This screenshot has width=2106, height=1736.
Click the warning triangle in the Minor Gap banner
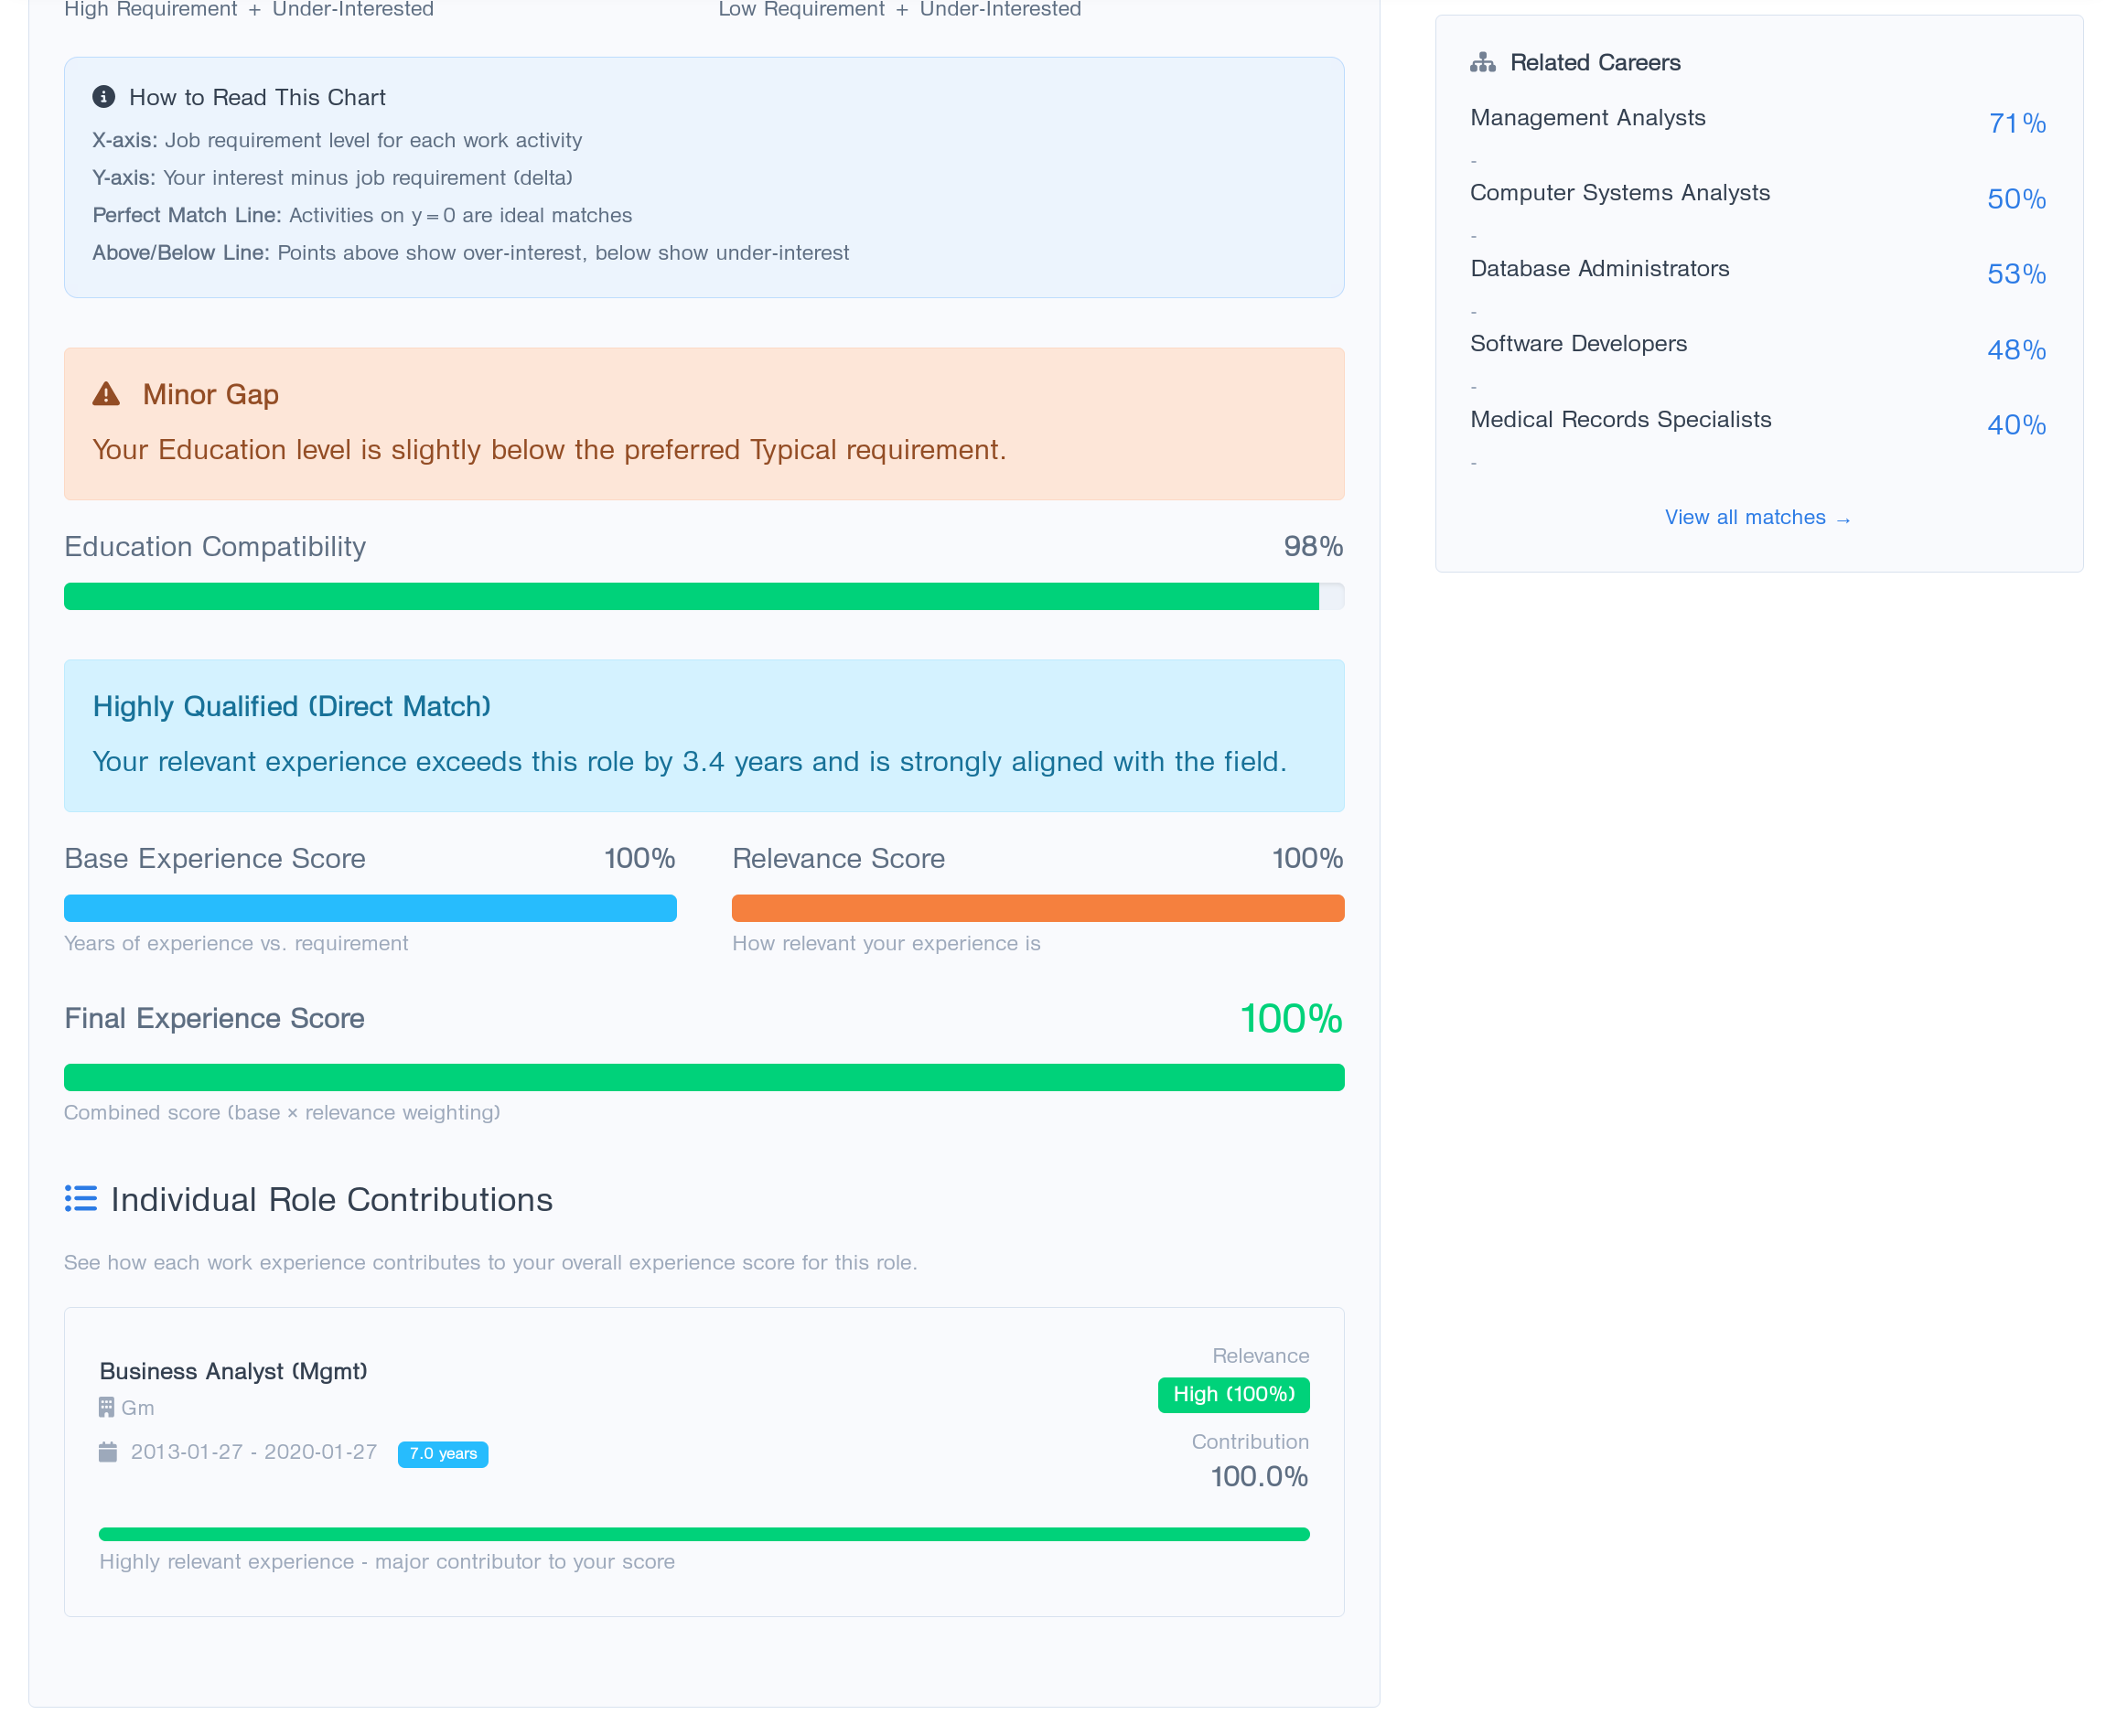click(x=106, y=393)
